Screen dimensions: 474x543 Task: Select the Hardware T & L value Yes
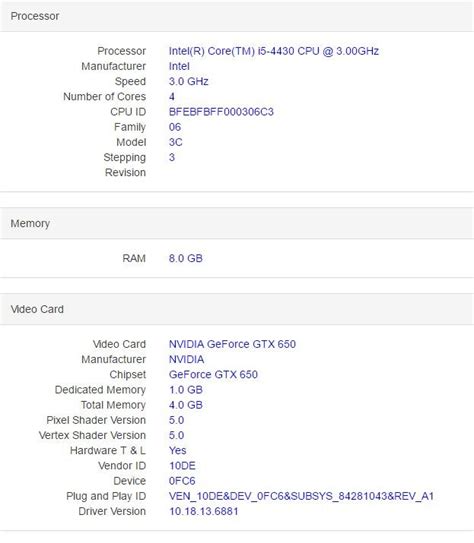pos(178,451)
